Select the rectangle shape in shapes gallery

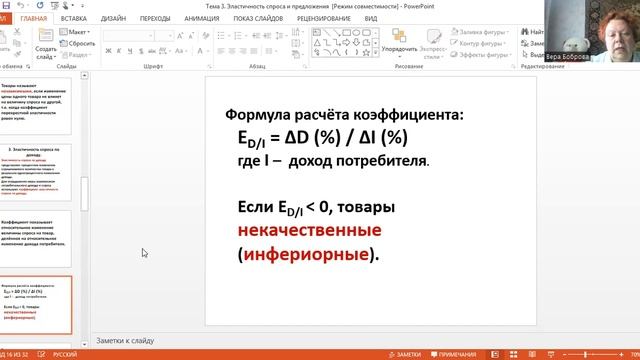(347, 33)
